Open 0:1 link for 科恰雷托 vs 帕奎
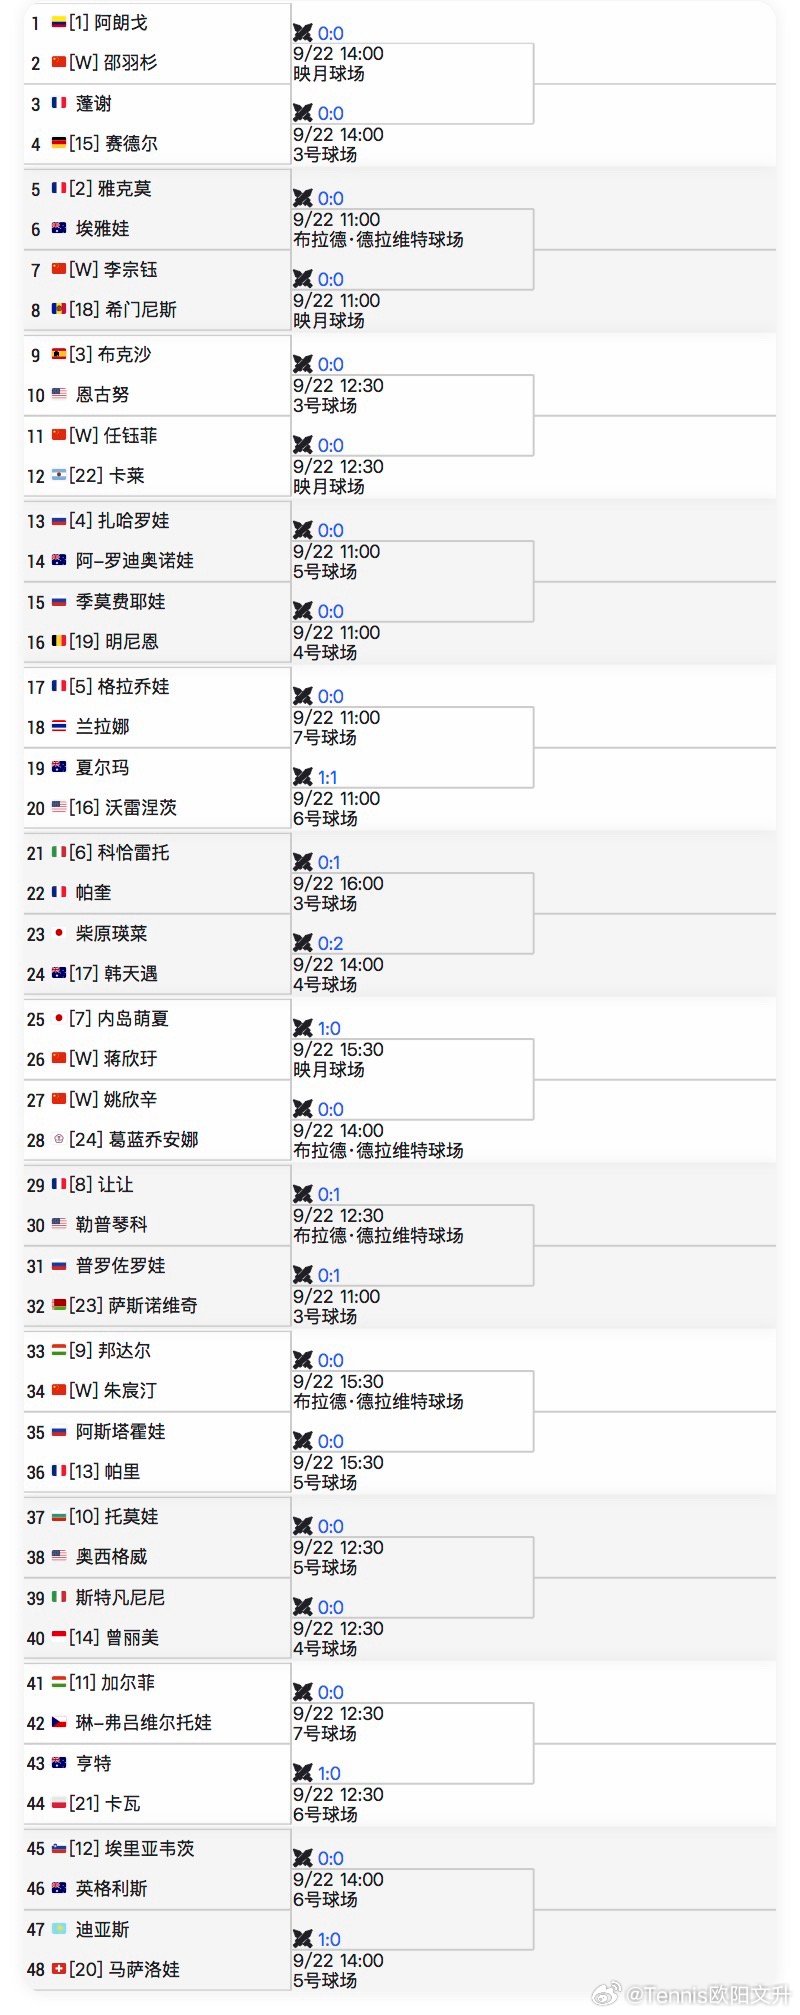 pos(329,862)
